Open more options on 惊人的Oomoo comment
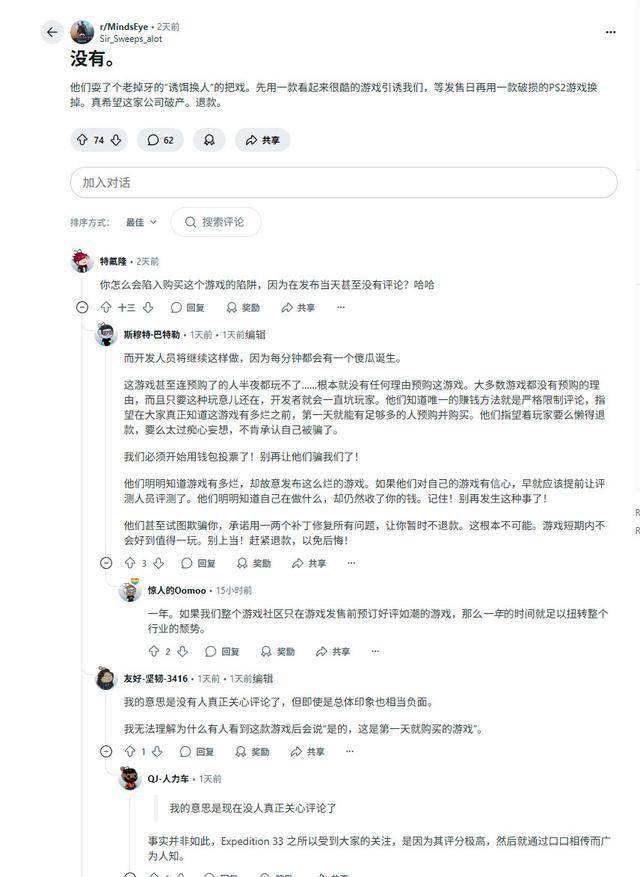Image resolution: width=640 pixels, height=877 pixels. pyautogui.click(x=375, y=652)
